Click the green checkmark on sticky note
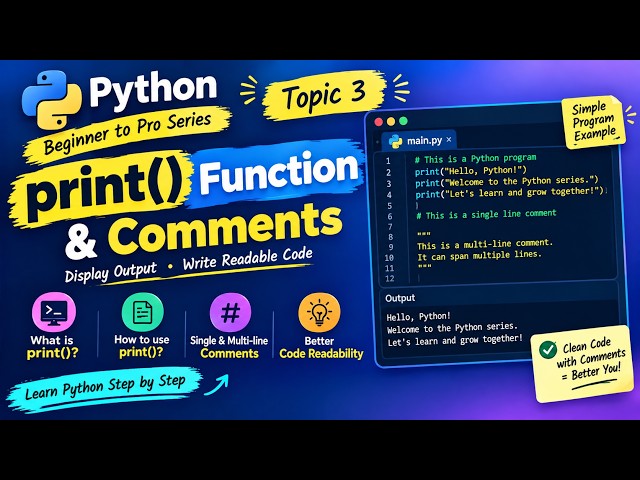 click(548, 349)
